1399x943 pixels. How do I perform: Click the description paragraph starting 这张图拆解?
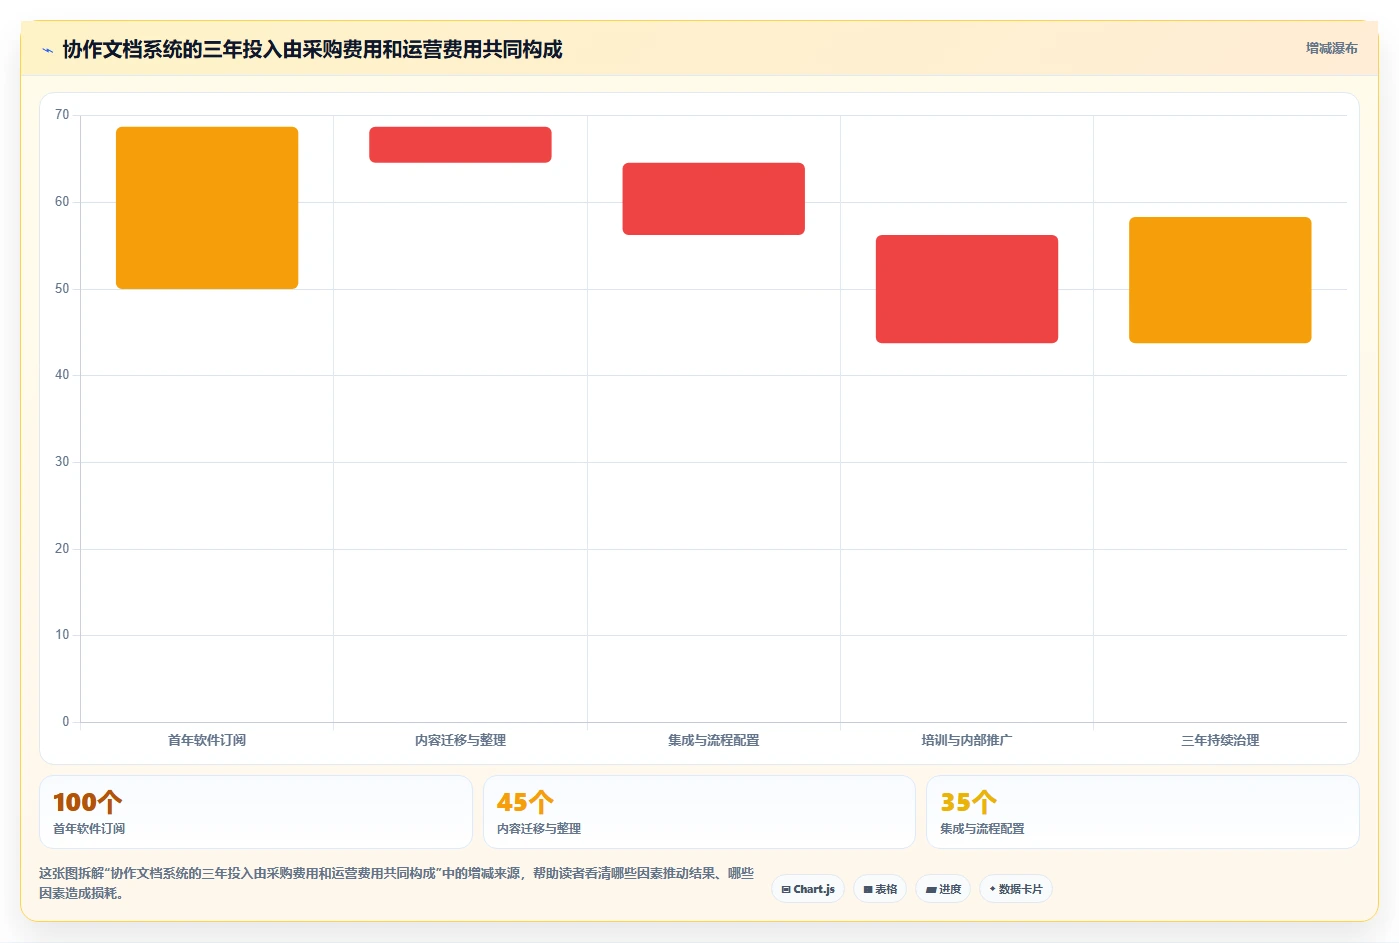(397, 883)
